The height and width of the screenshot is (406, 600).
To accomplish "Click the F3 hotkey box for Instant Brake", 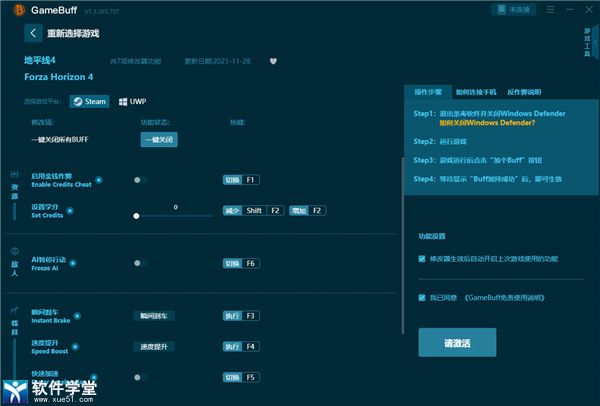I will (241, 316).
